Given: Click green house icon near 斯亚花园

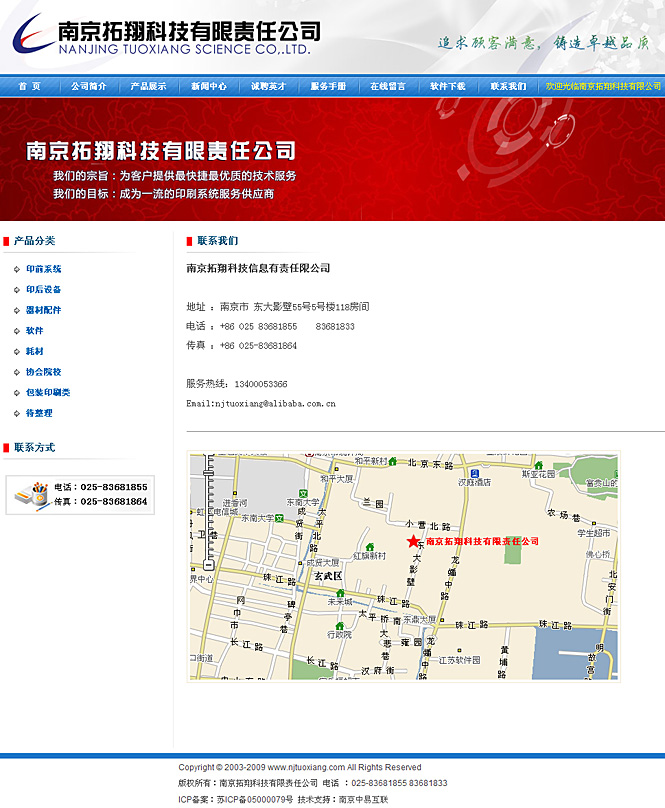Looking at the screenshot, I should pos(539,465).
